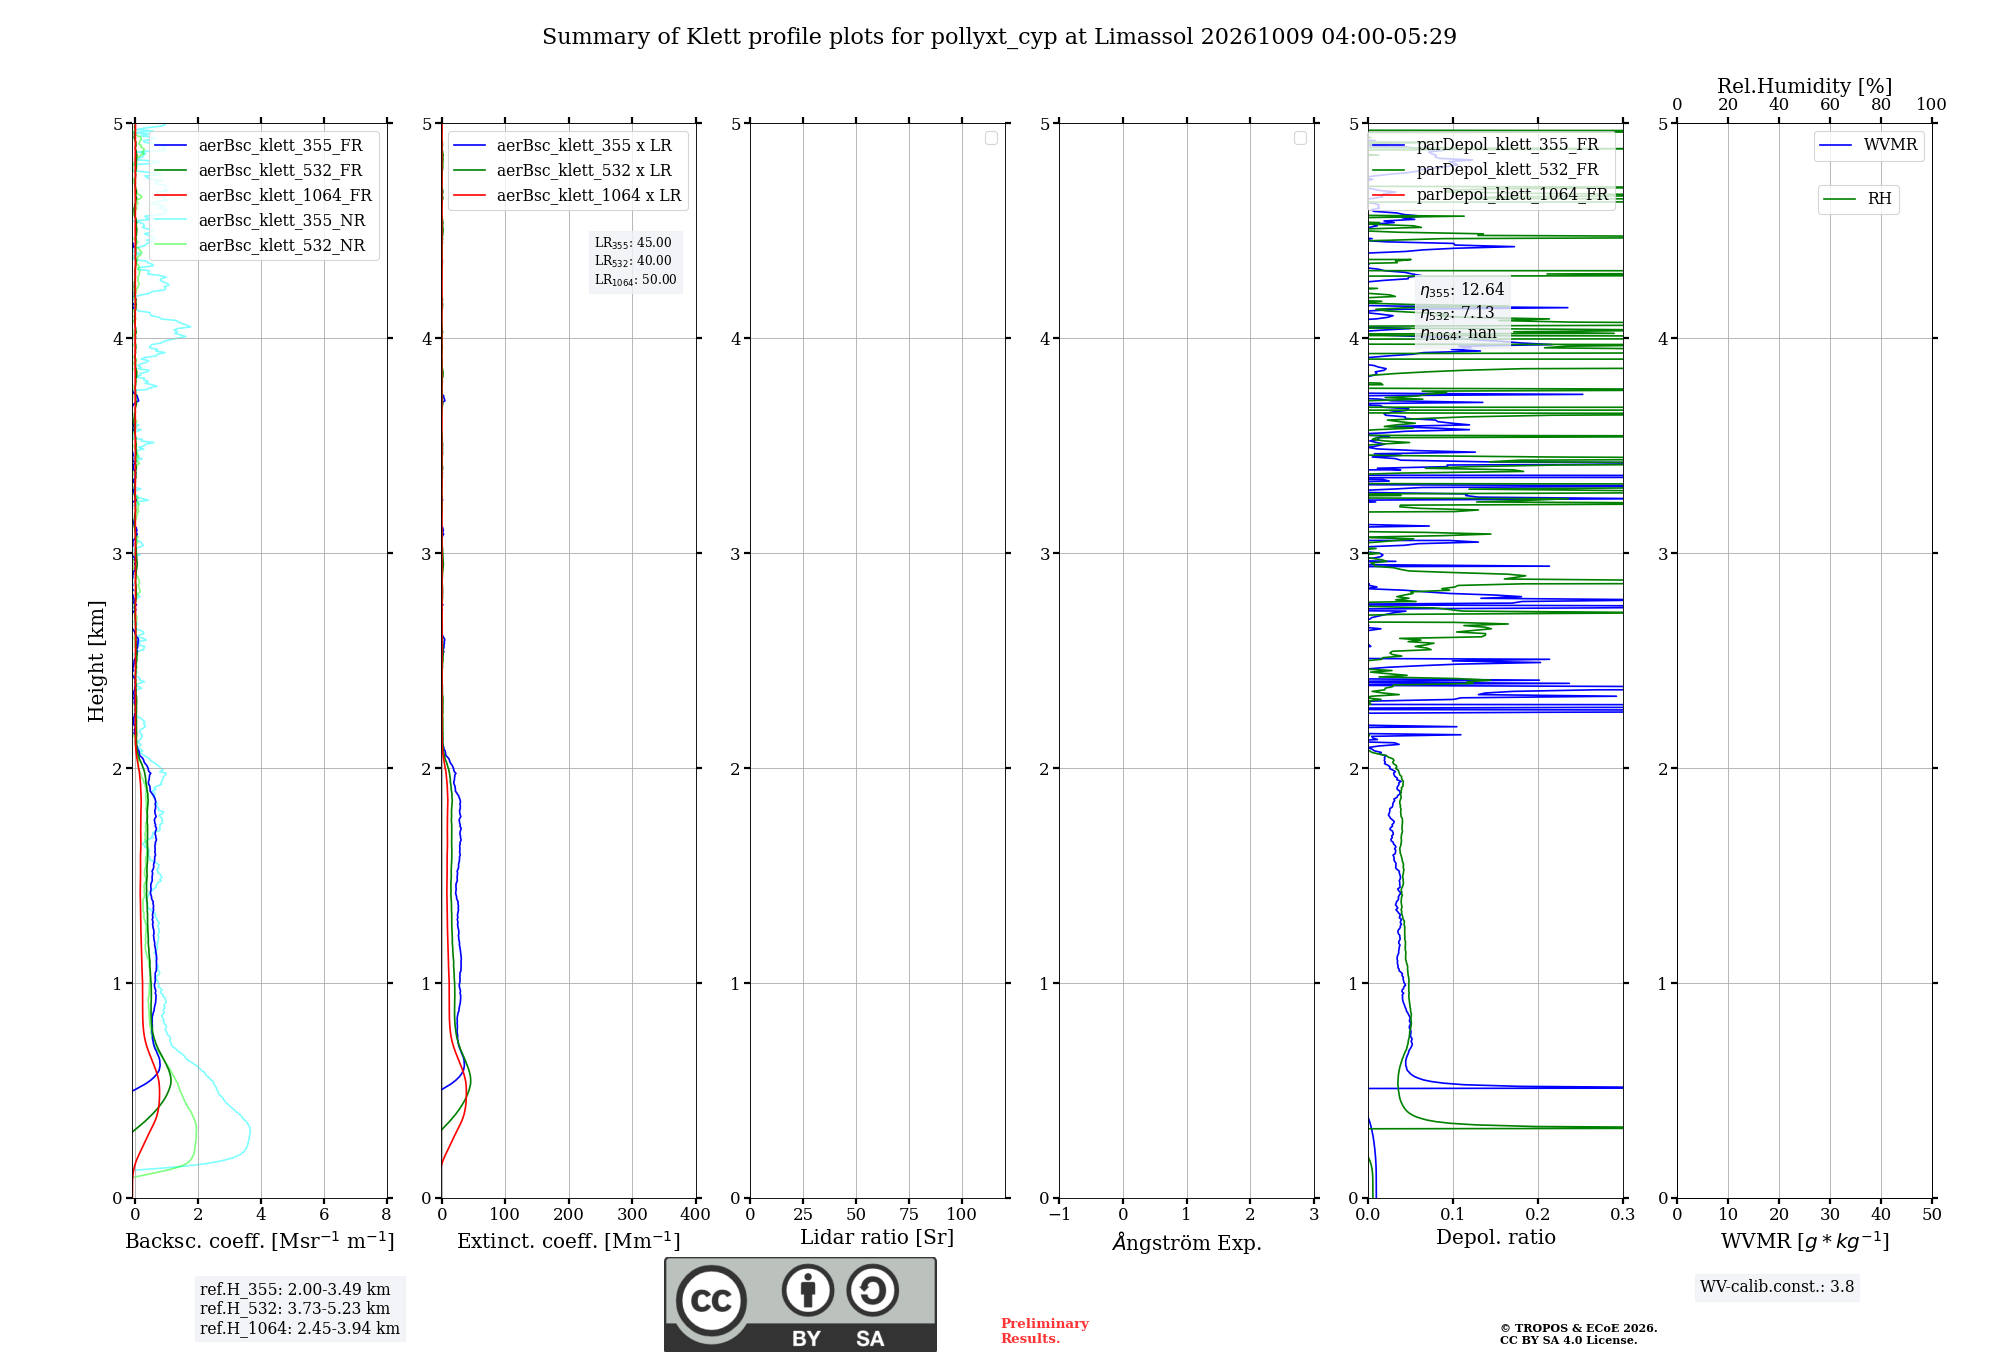Select aerBsc_klett_355_NR legend entry
Image resolution: width=2000 pixels, height=1360 pixels.
point(260,220)
